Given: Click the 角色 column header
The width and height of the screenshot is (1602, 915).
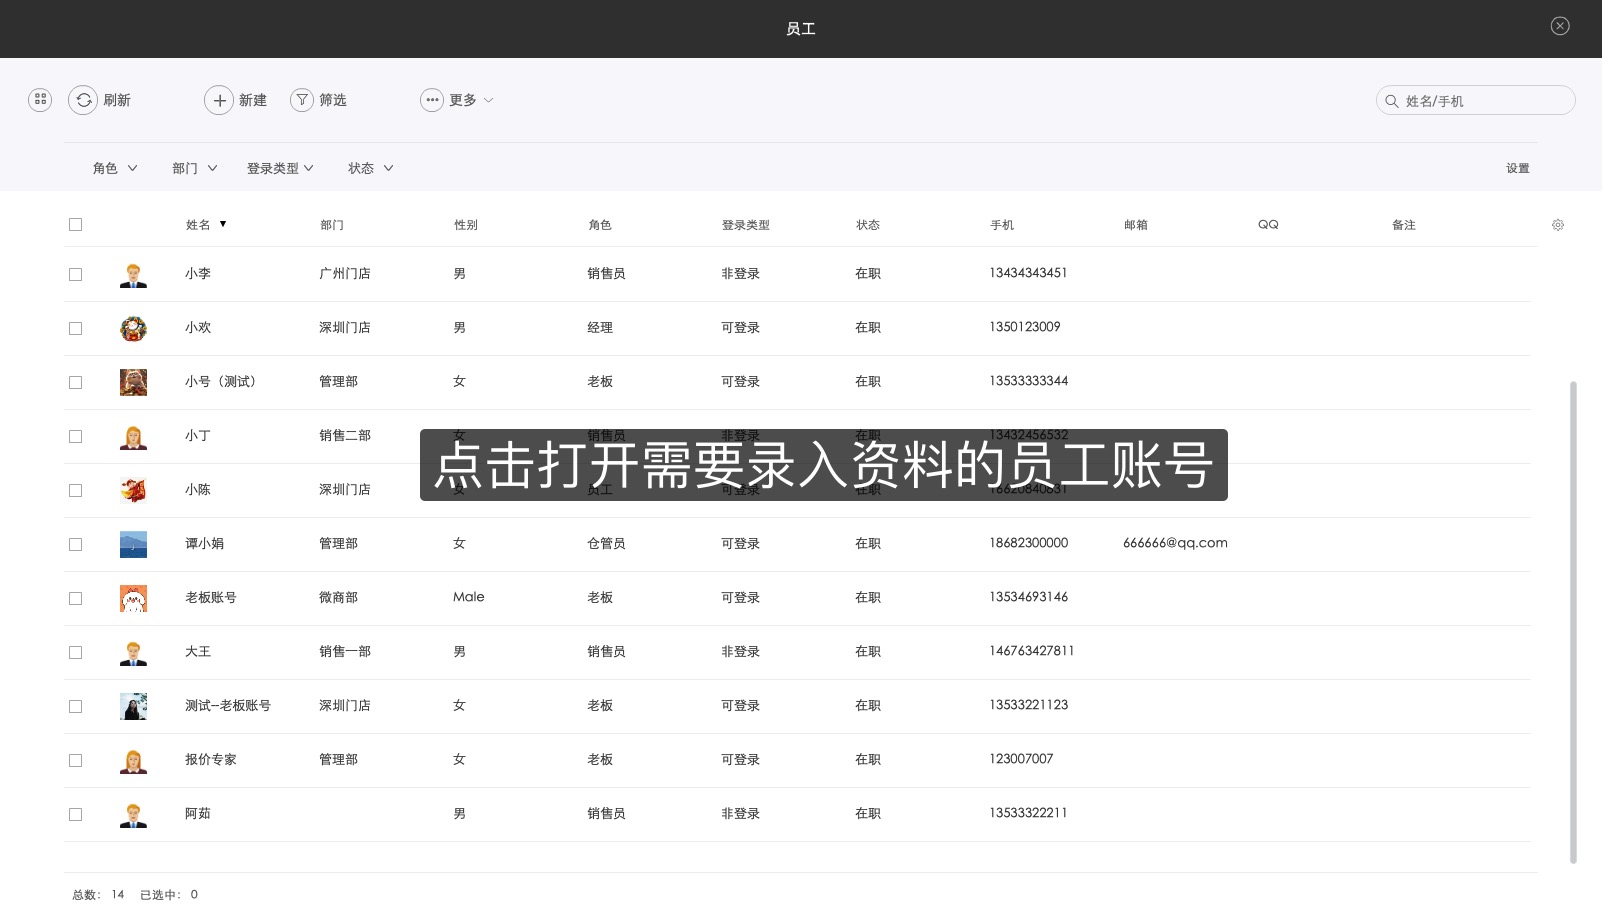Looking at the screenshot, I should point(600,225).
